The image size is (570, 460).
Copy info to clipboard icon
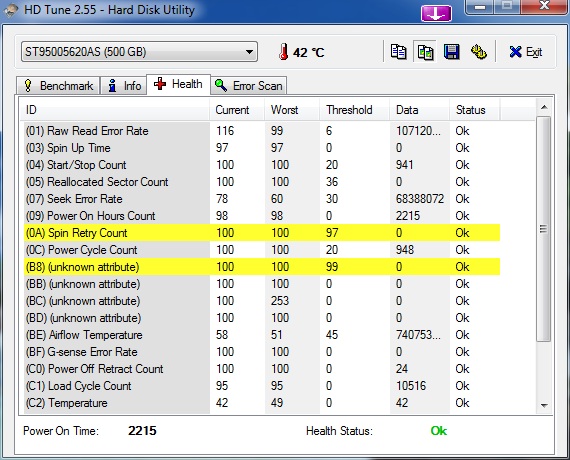pyautogui.click(x=398, y=52)
